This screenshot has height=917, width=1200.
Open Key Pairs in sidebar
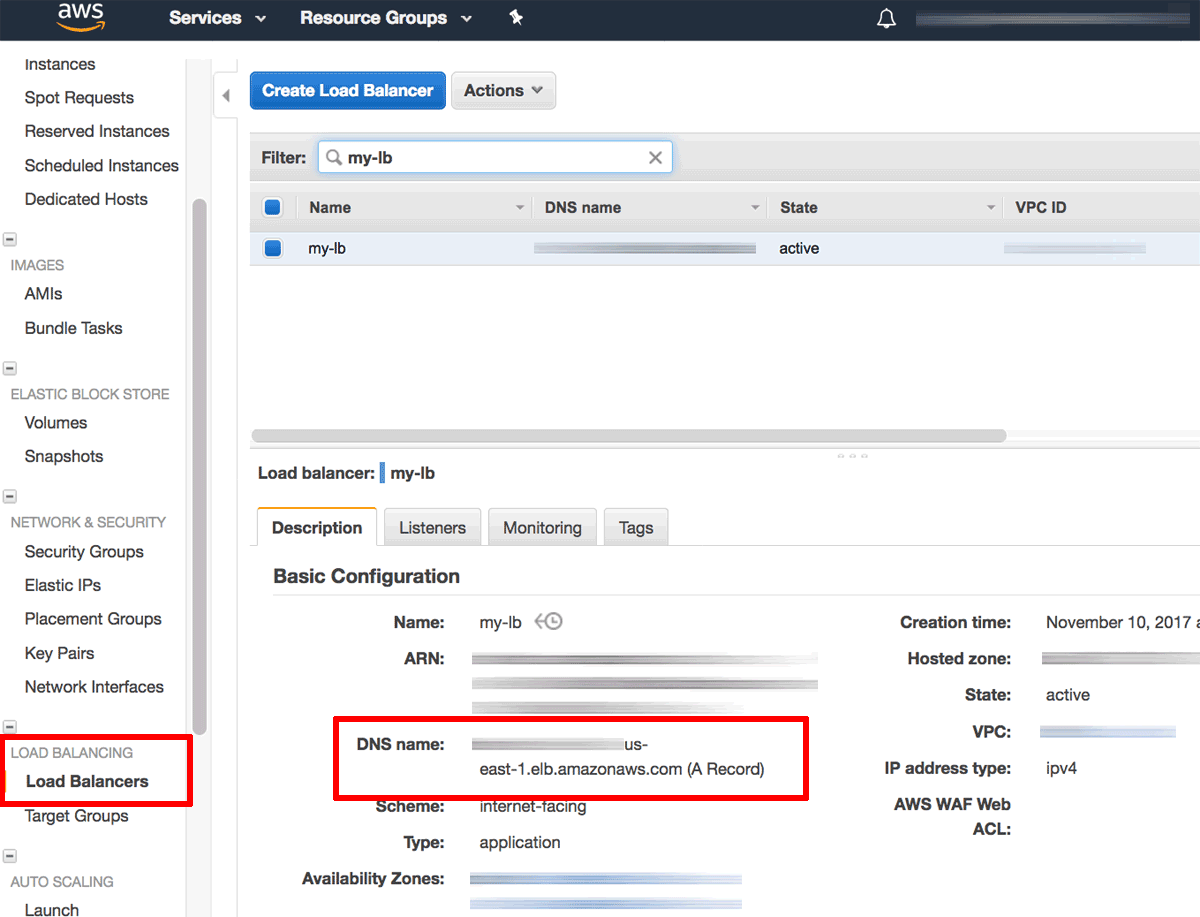coord(60,653)
